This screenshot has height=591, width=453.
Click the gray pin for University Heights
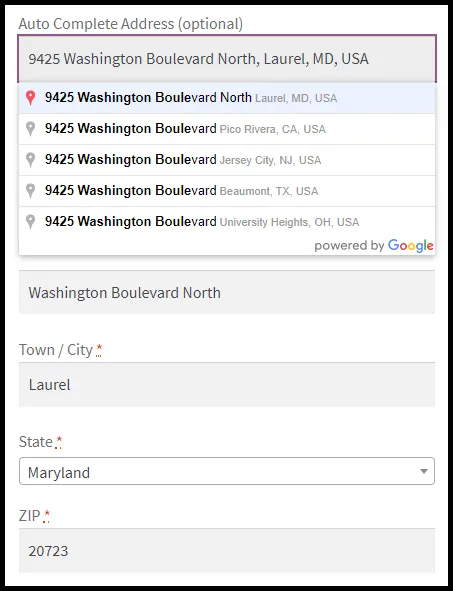pyautogui.click(x=31, y=222)
